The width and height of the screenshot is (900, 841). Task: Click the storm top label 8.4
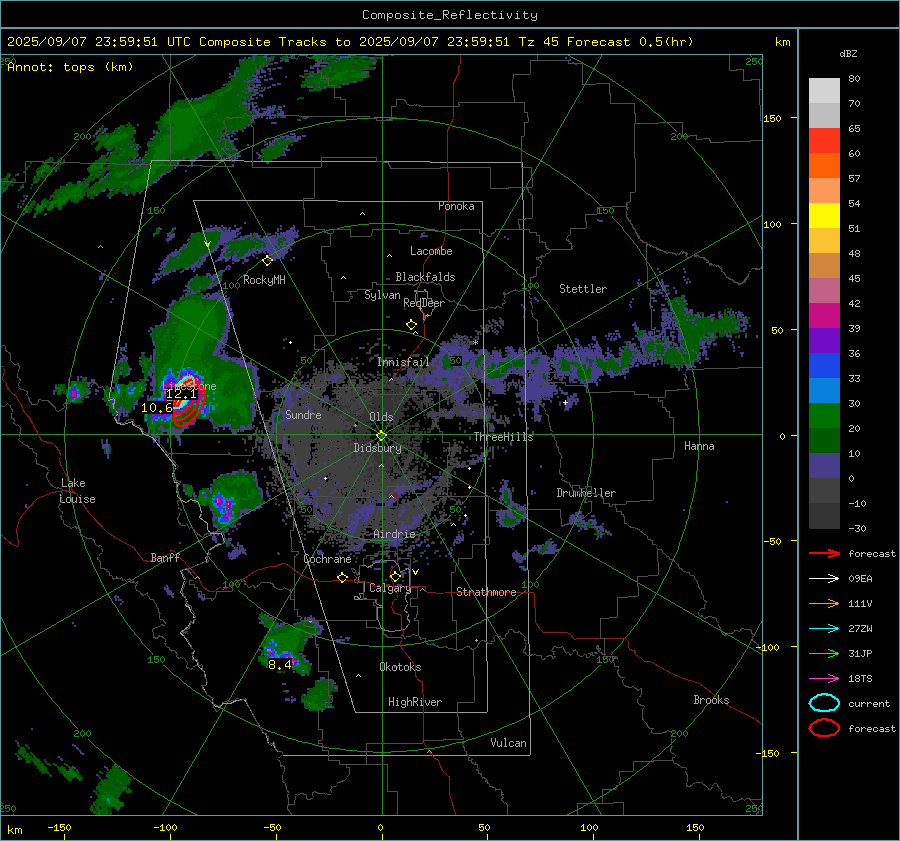click(x=280, y=665)
